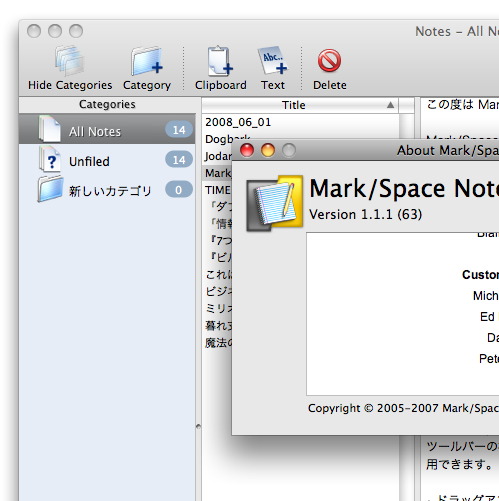Minimize the About Mark/Space window
499x501 pixels.
[268, 150]
